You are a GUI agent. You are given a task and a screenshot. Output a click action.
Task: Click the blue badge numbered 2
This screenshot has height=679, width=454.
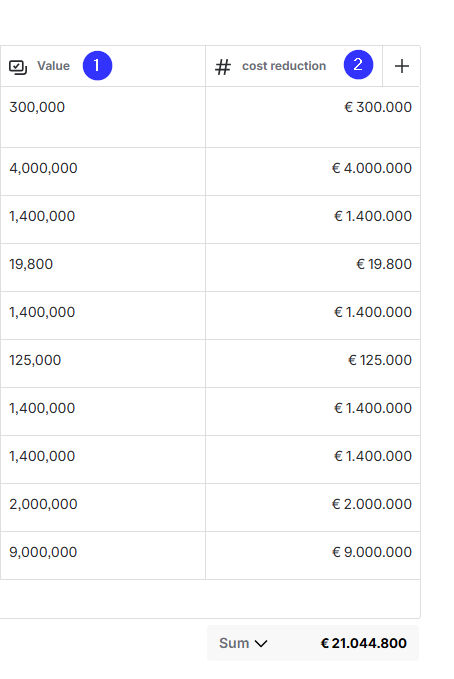point(358,65)
